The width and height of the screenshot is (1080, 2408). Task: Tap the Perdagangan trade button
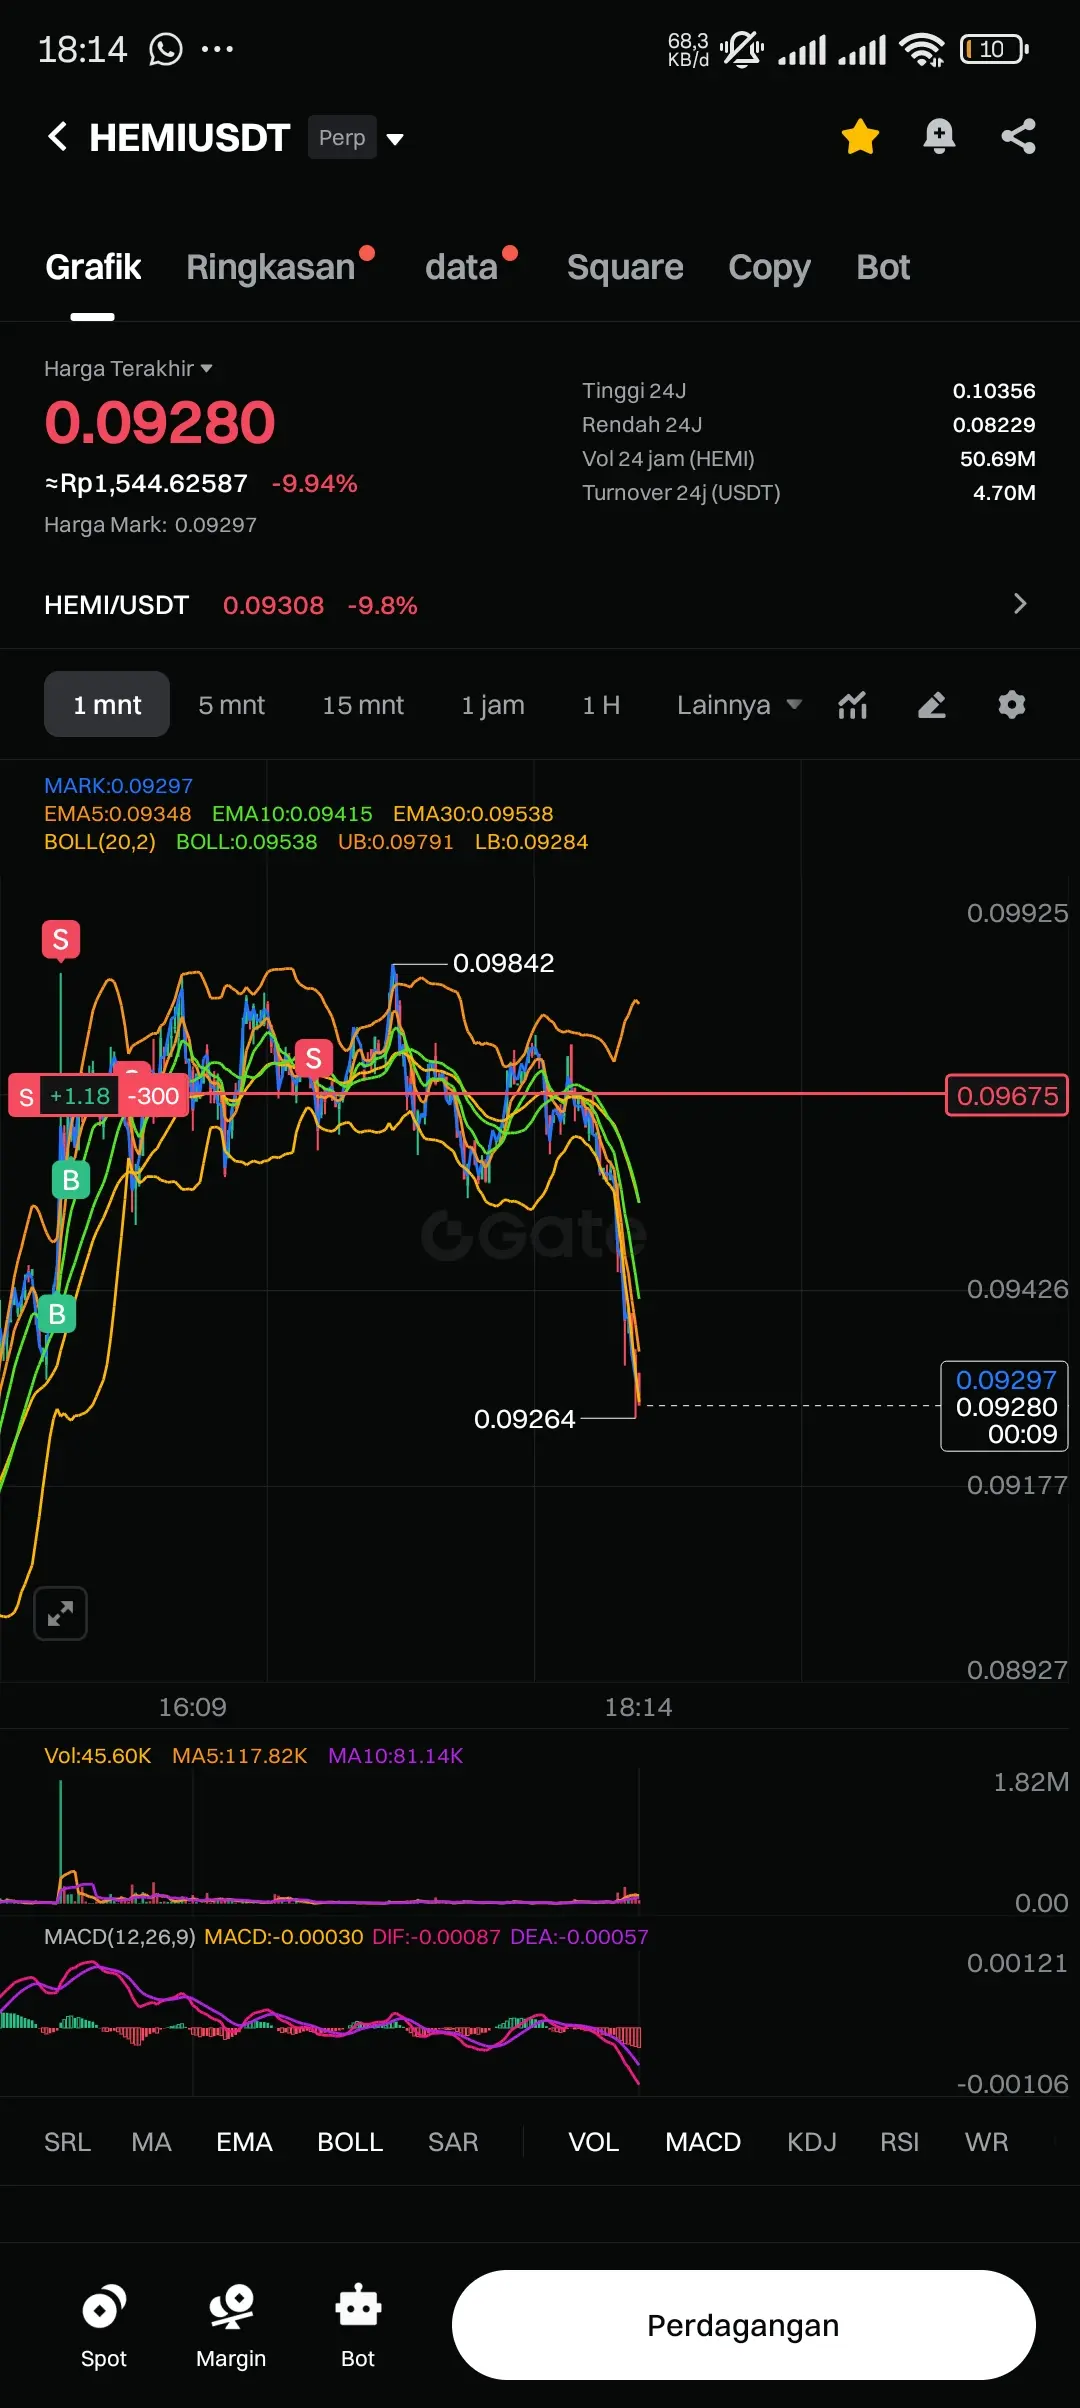(x=743, y=2325)
